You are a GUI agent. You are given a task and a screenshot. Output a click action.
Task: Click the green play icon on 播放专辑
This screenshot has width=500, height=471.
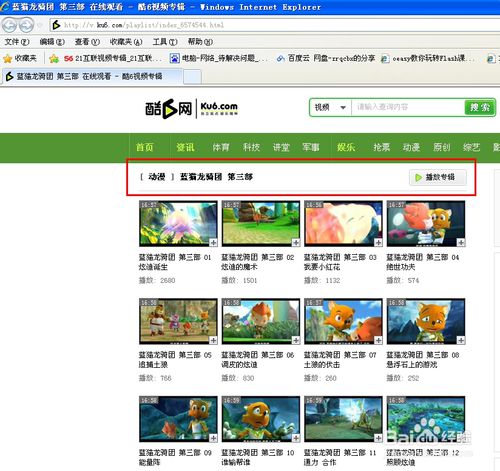(x=418, y=177)
